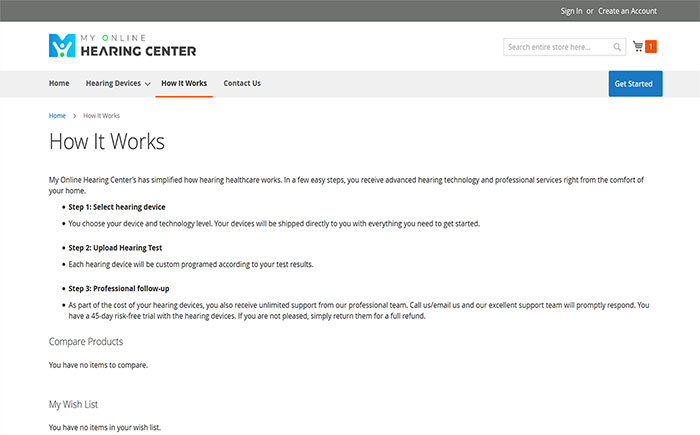The image size is (700, 435).
Task: Click the Step 1: Select hearing device text
Action: [x=117, y=207]
